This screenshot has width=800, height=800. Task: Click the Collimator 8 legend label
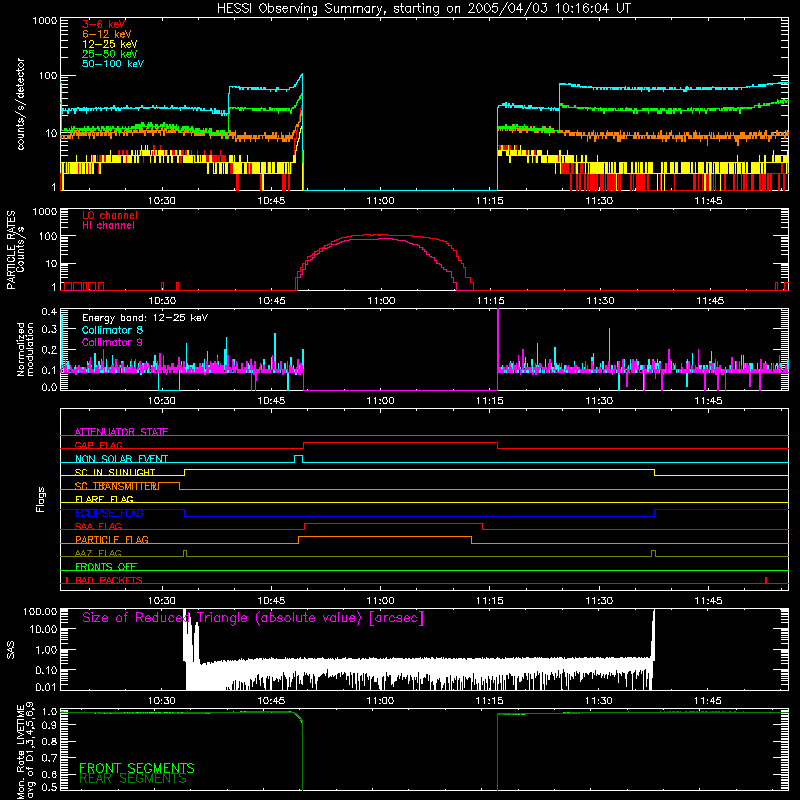pos(112,330)
